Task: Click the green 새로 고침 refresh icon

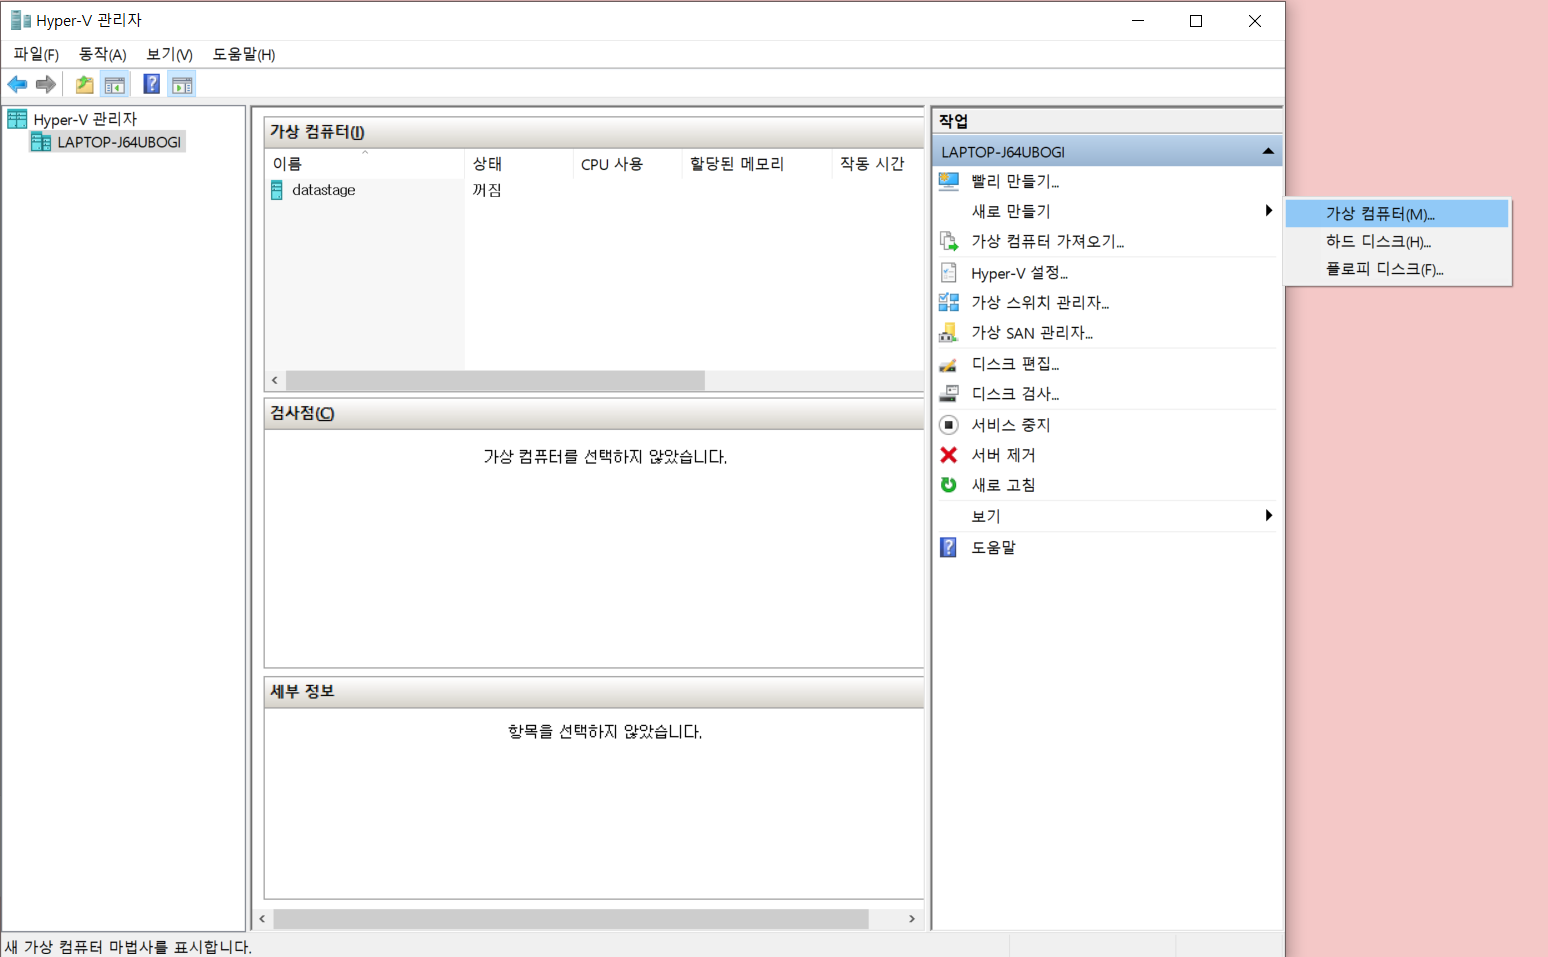Action: coord(949,485)
